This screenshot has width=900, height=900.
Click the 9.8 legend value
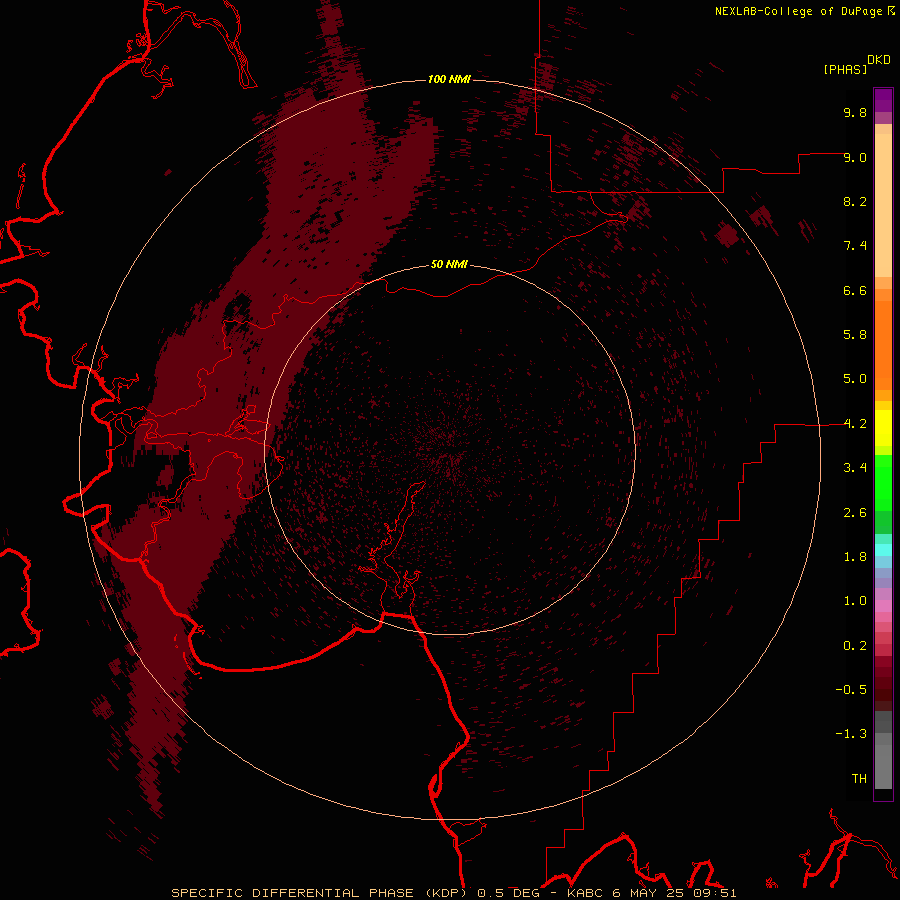click(x=855, y=112)
